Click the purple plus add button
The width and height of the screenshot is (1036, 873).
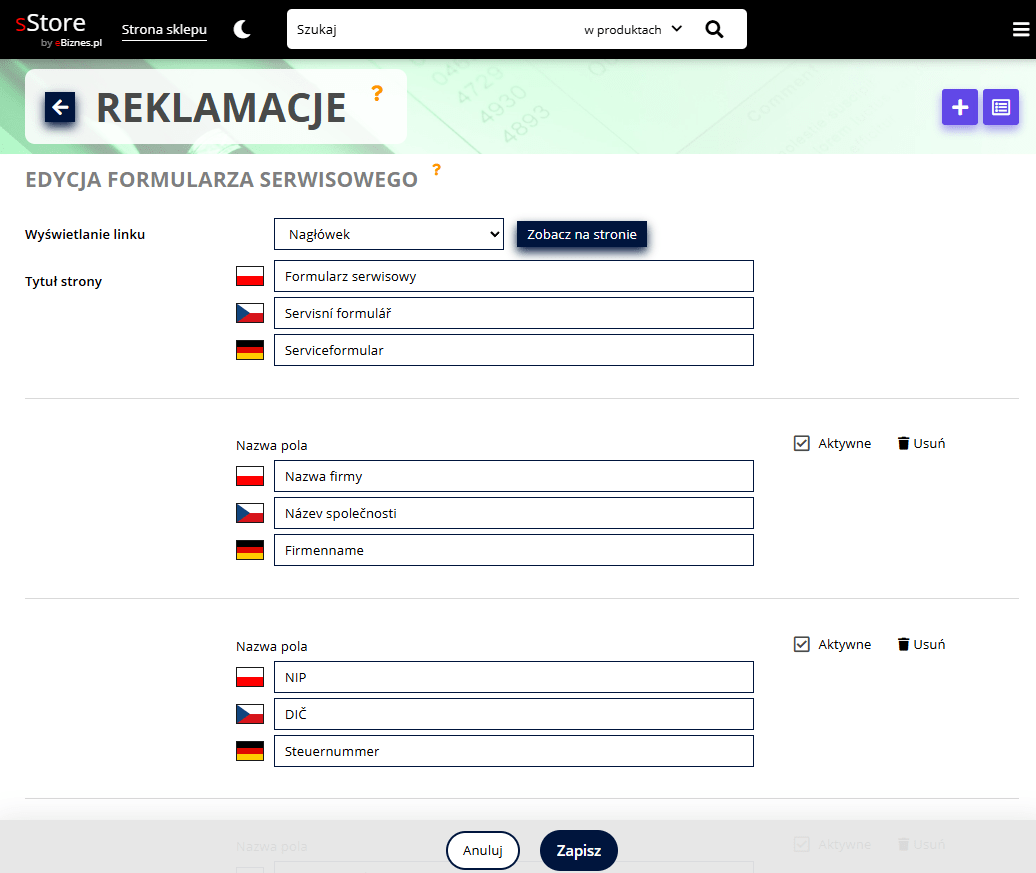click(x=959, y=107)
